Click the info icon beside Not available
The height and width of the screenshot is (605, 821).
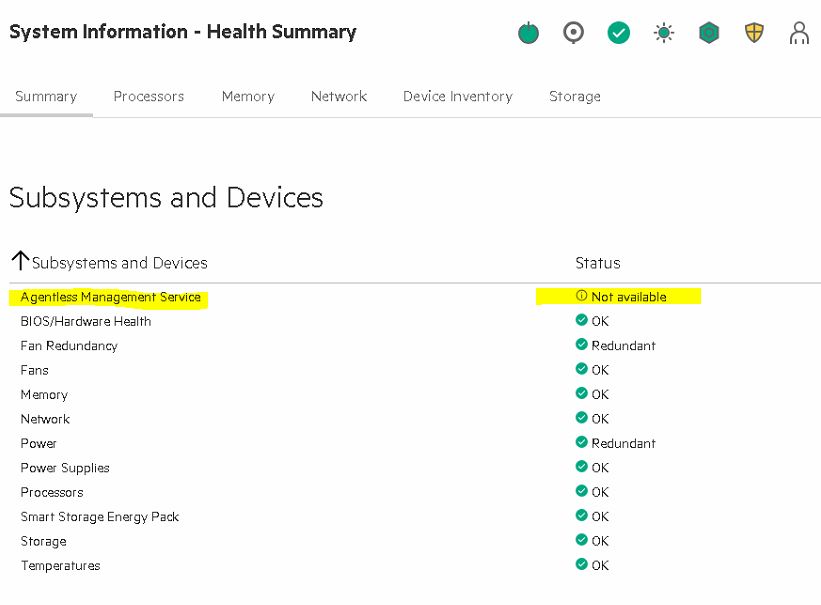point(581,295)
